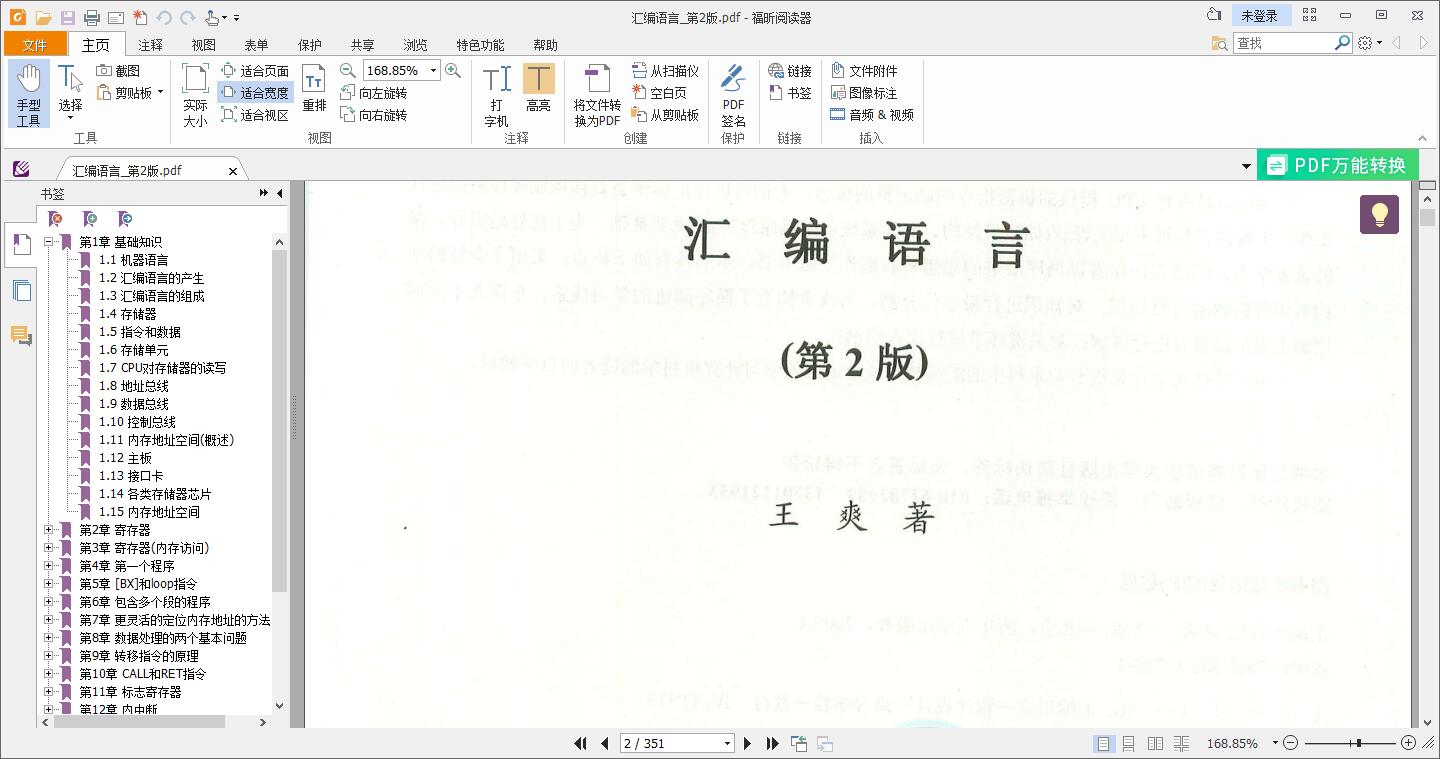Viewport: 1440px width, 759px height.
Task: Toggle Fit Width view (适合宽度)
Action: pos(256,92)
